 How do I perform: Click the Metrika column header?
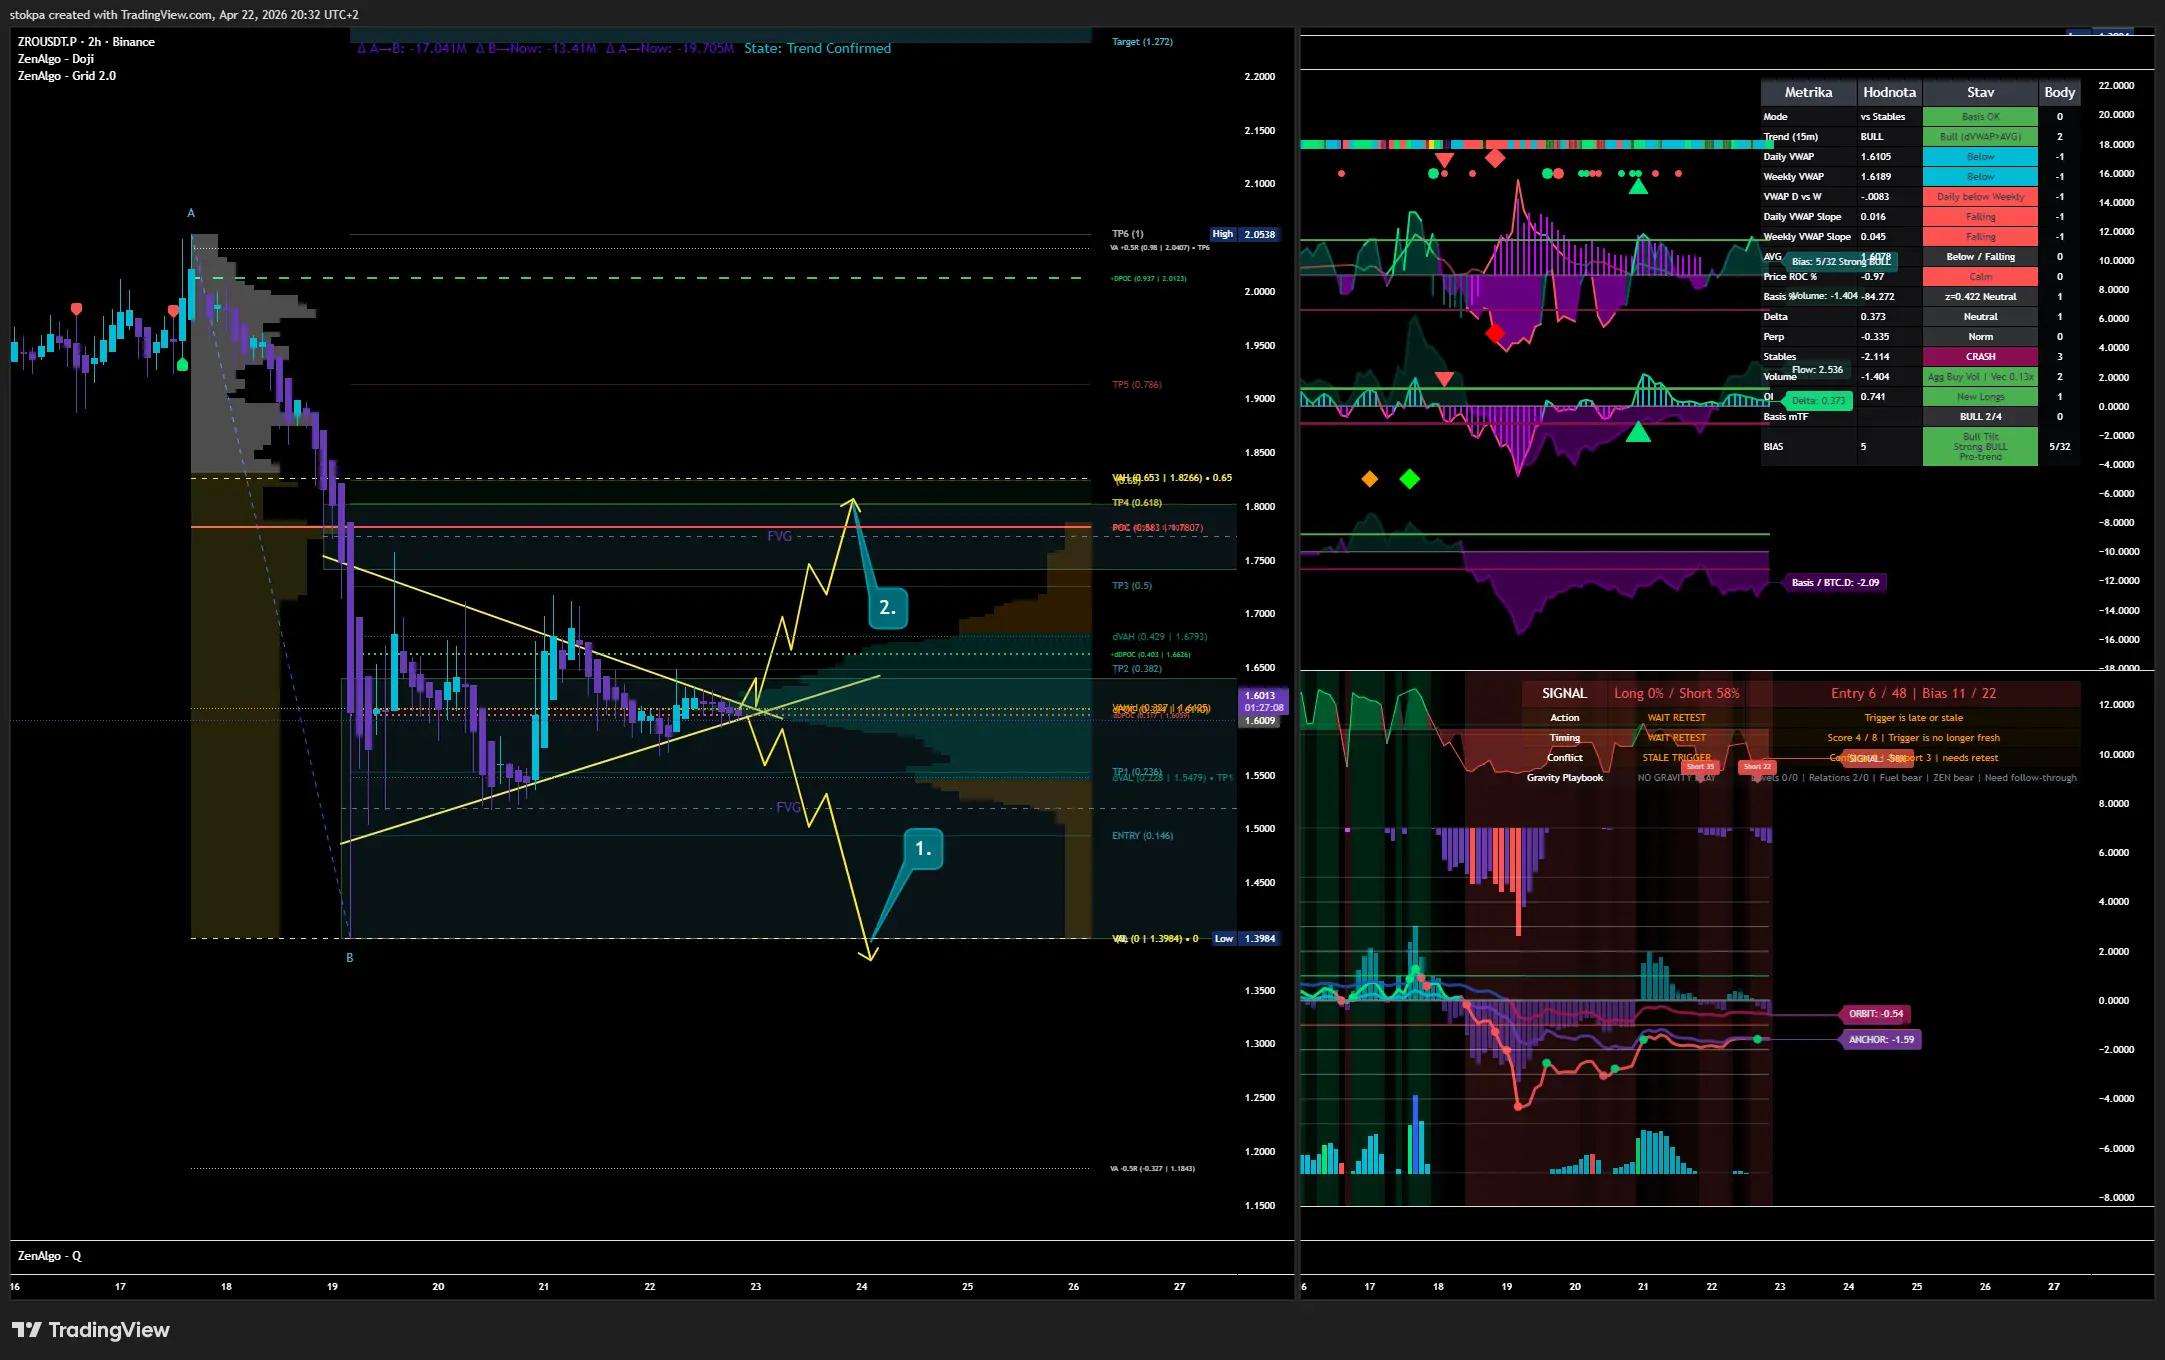pyautogui.click(x=1808, y=92)
